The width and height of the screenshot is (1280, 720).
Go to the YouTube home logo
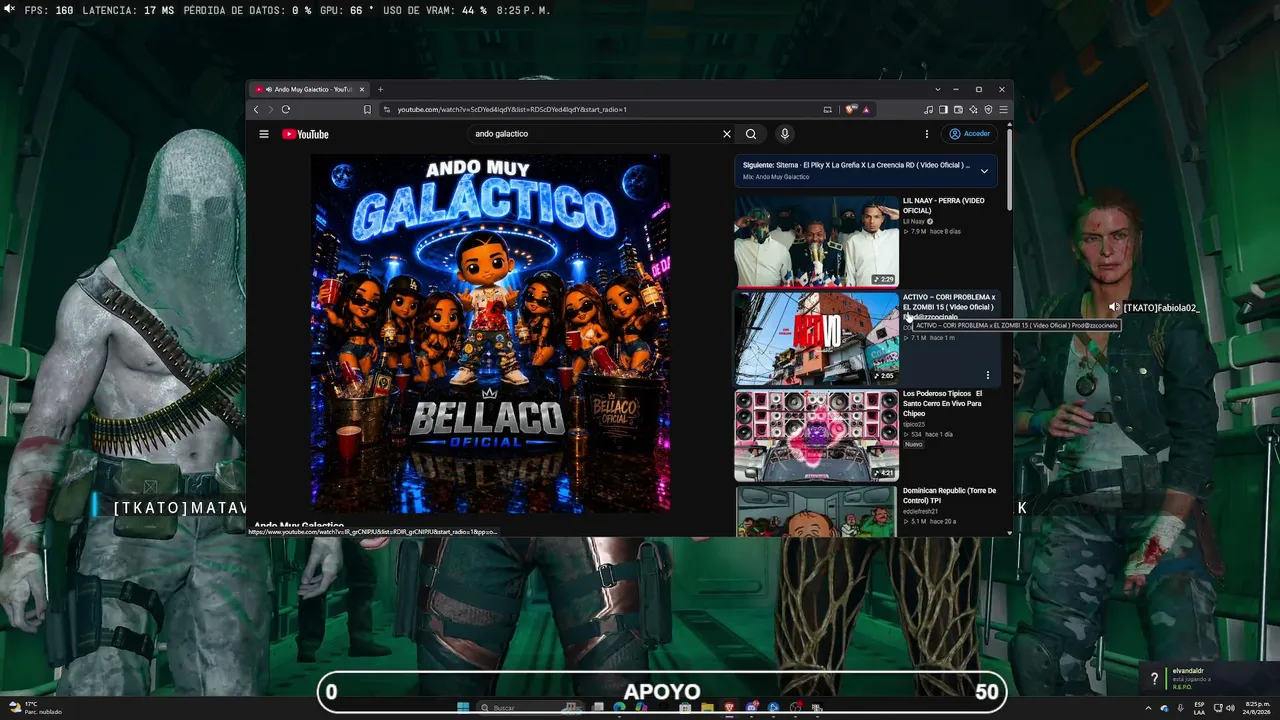tap(305, 134)
